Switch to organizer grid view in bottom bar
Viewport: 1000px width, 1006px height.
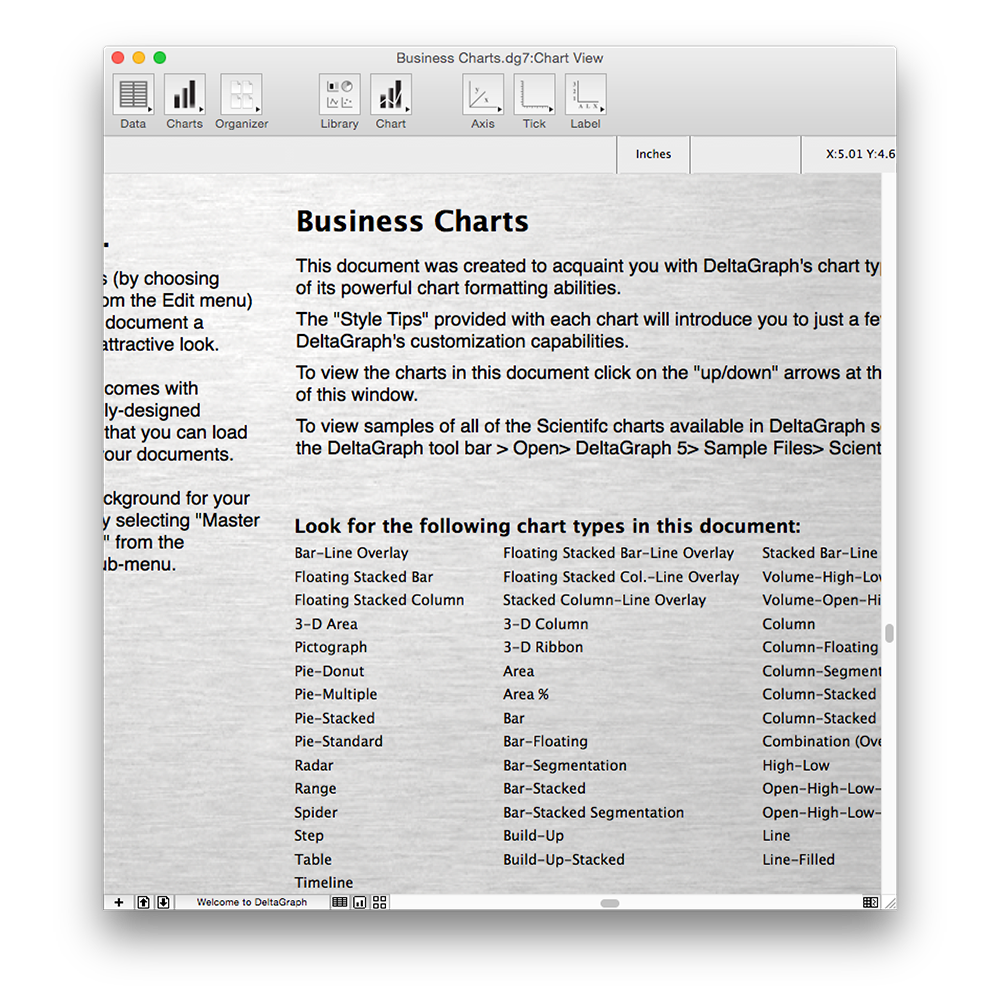(x=379, y=902)
